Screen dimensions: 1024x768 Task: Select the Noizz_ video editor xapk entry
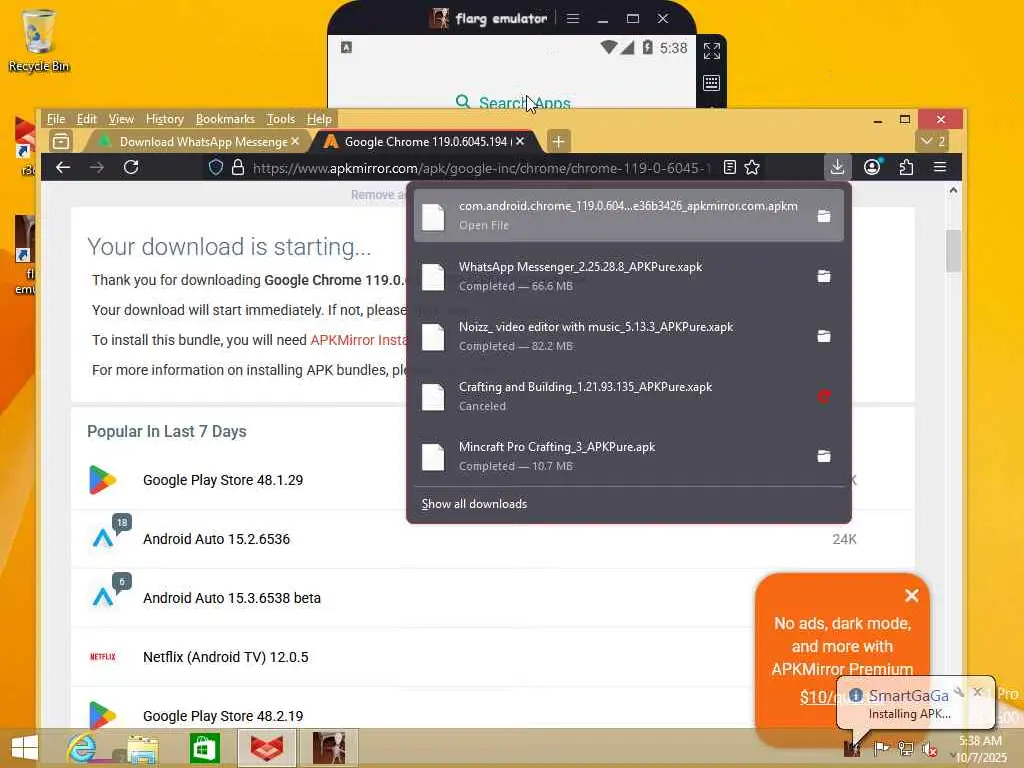[628, 336]
